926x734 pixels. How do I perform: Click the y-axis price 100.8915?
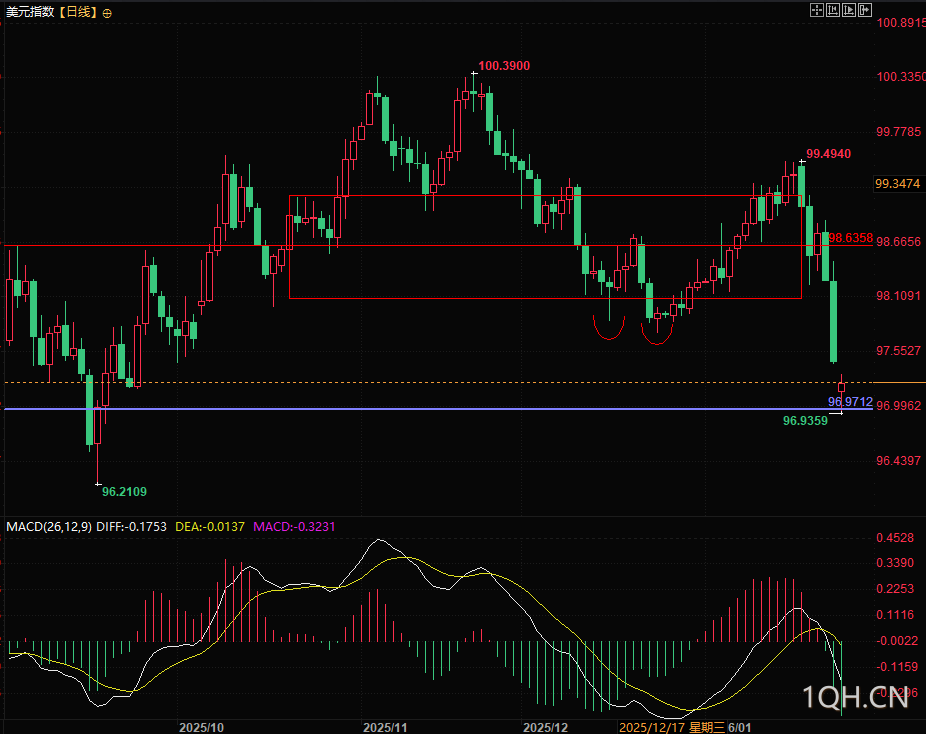901,22
